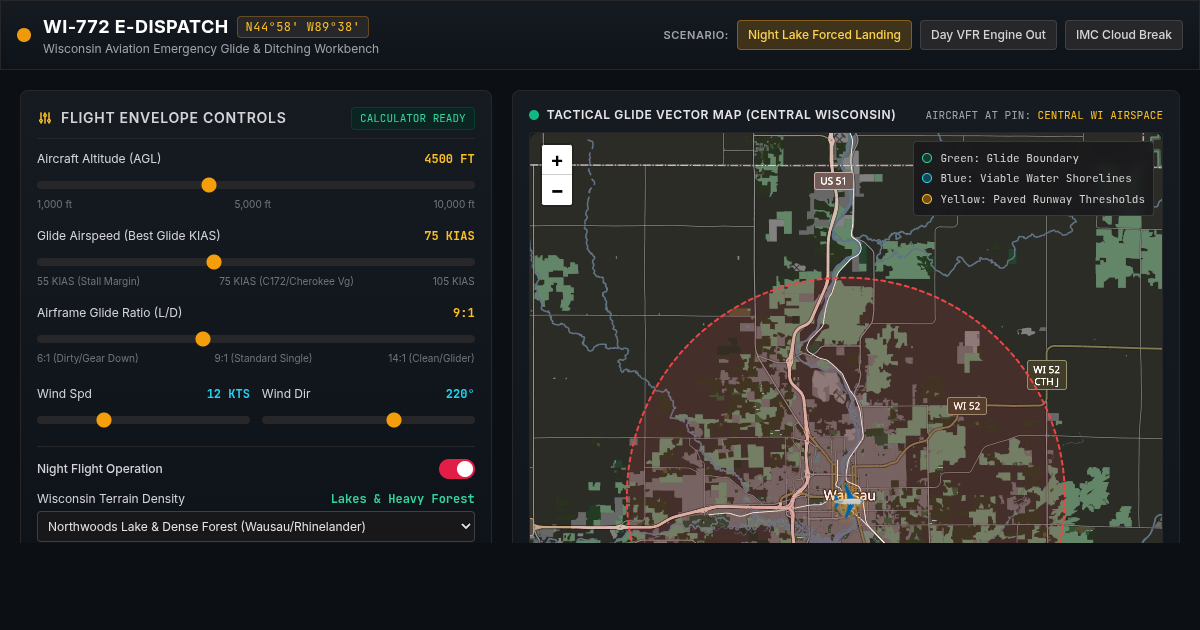Click the green Glide Boundary legend circle
The height and width of the screenshot is (630, 1200).
click(x=927, y=158)
